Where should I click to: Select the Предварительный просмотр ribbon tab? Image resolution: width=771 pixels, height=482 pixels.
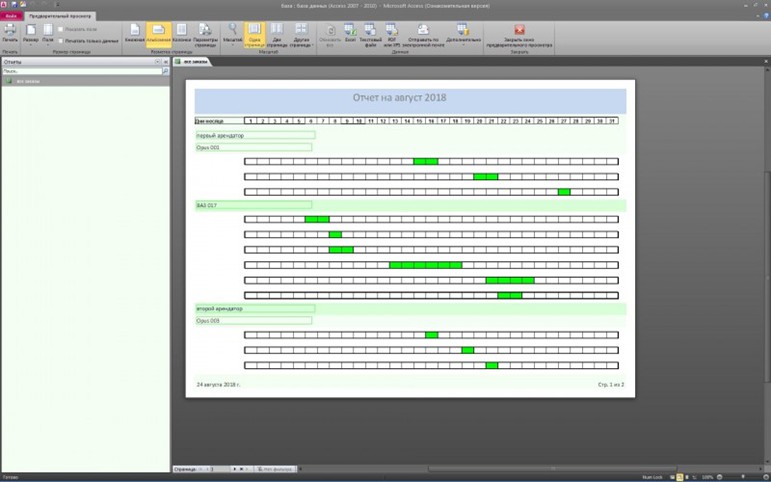click(60, 16)
